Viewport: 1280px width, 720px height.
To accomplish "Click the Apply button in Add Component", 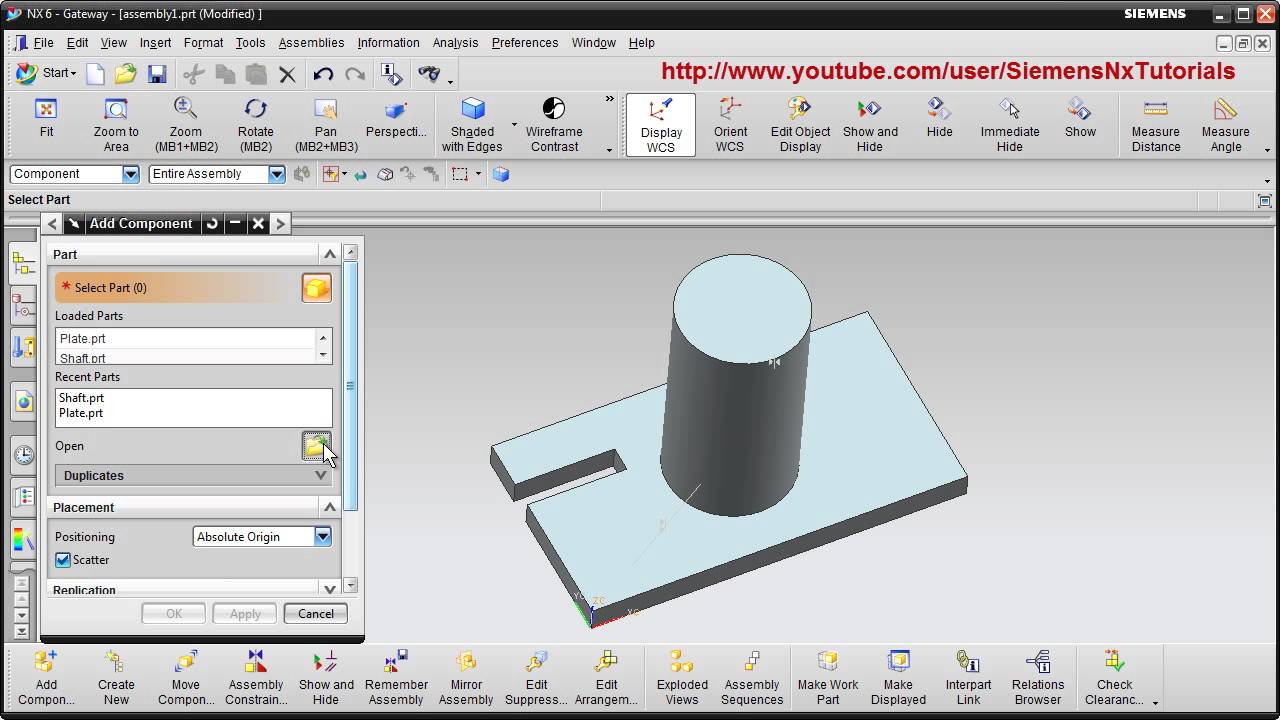I will 245,614.
